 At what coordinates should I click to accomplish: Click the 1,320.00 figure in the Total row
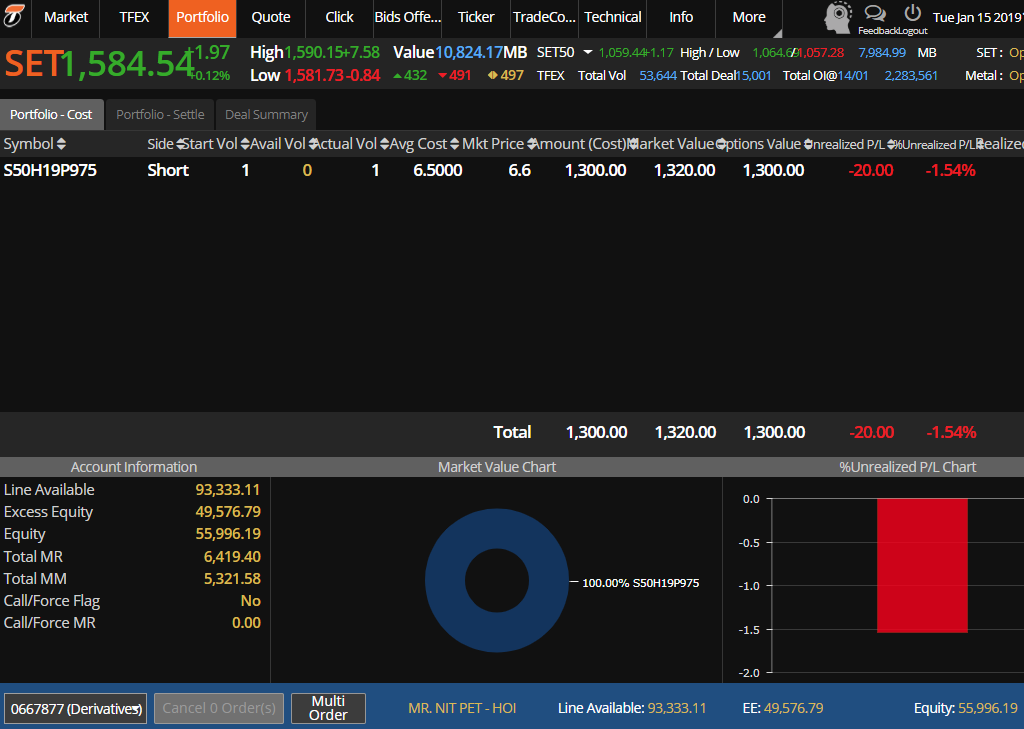(x=685, y=432)
